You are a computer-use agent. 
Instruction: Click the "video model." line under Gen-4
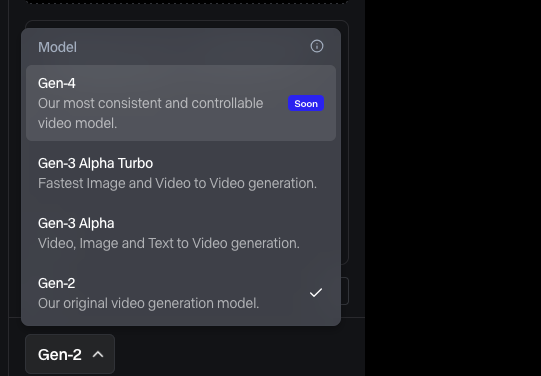77,123
